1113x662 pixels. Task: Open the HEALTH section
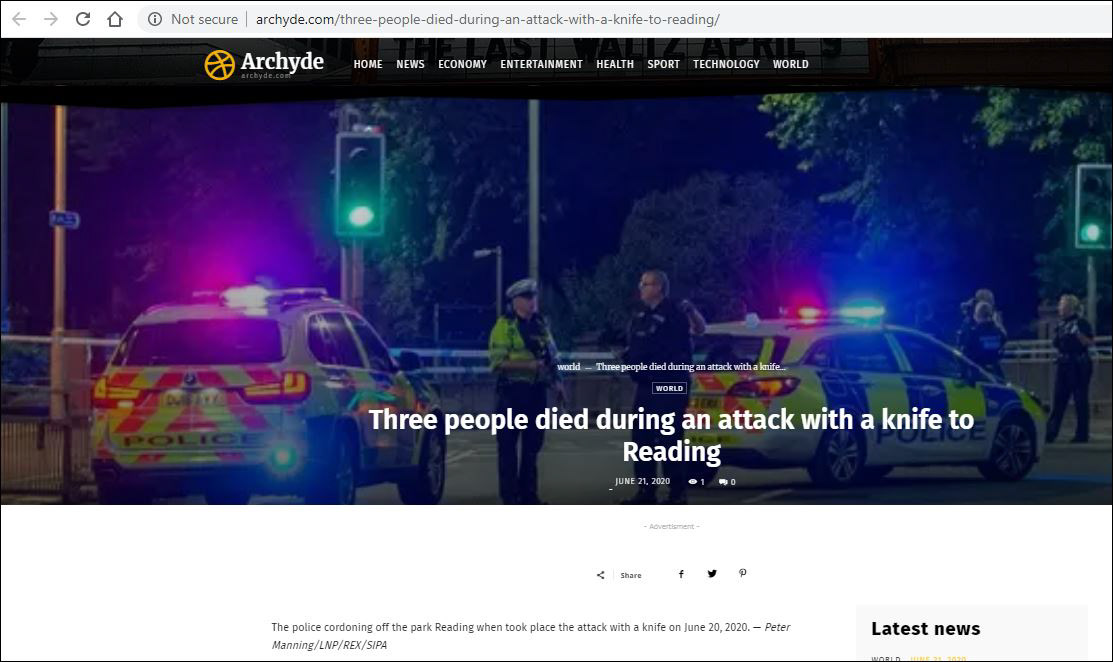click(615, 64)
